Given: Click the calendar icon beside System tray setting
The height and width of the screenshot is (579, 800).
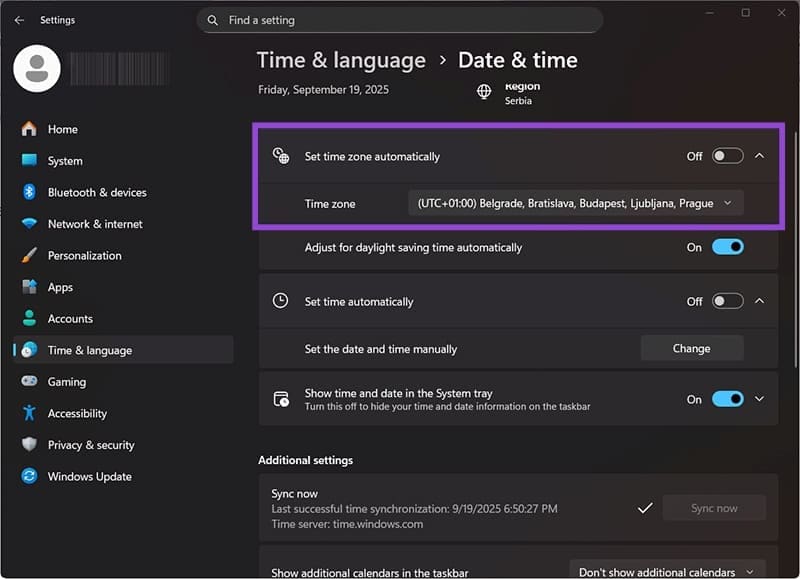Looking at the screenshot, I should point(281,399).
